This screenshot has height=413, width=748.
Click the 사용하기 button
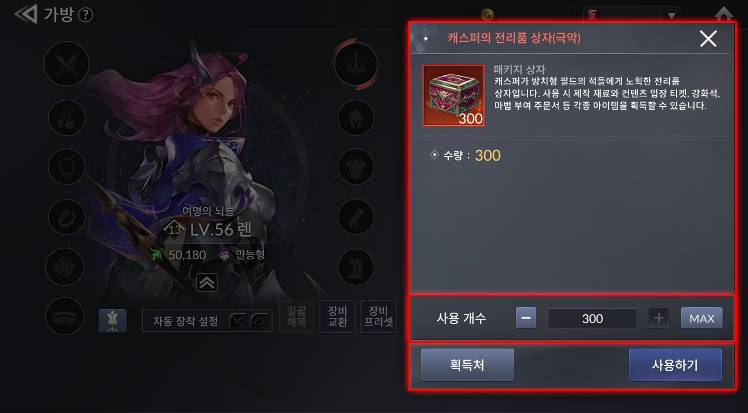click(675, 365)
